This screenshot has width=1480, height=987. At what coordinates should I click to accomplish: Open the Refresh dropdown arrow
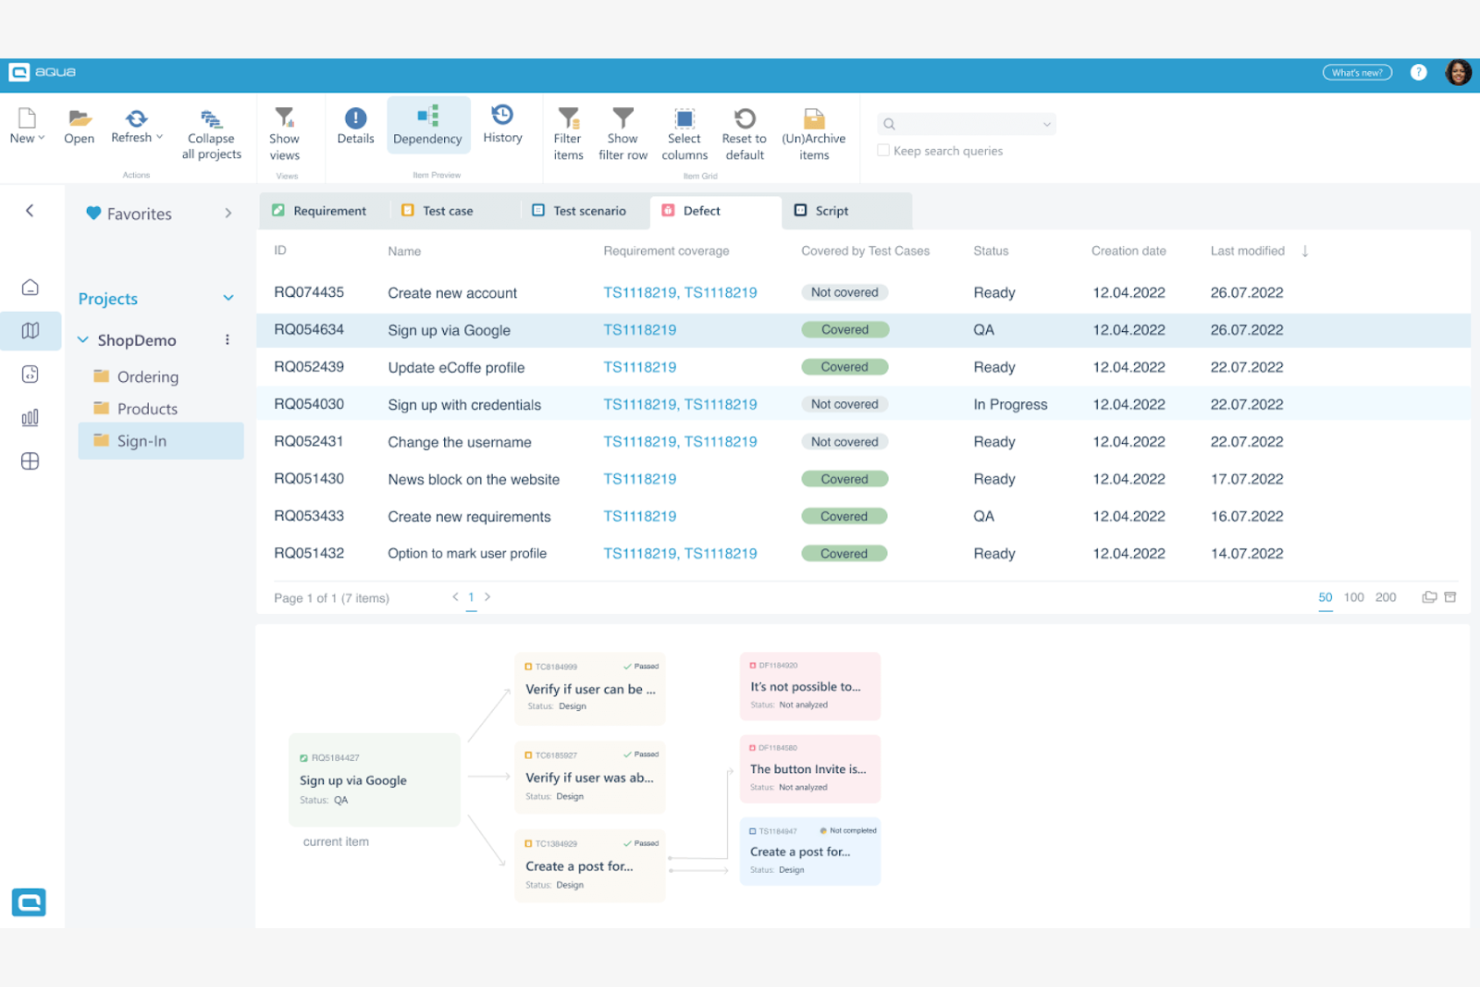(159, 137)
